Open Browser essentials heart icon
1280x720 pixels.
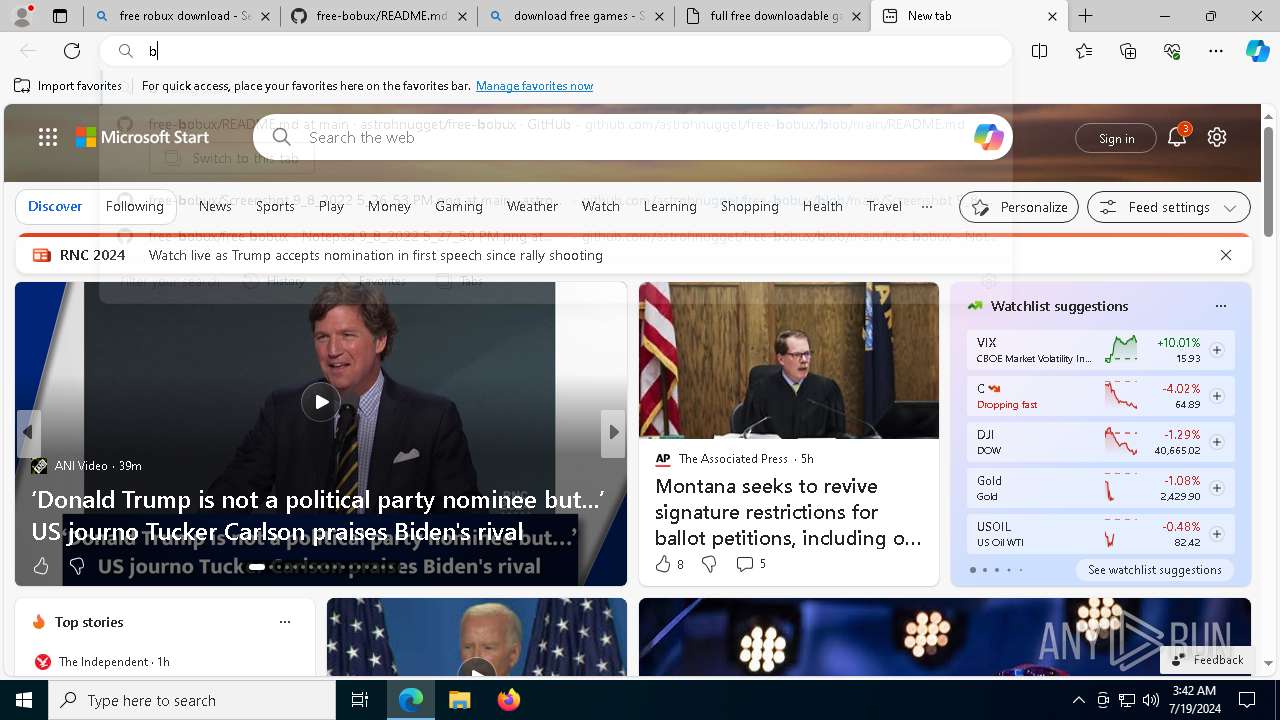[x=1172, y=51]
